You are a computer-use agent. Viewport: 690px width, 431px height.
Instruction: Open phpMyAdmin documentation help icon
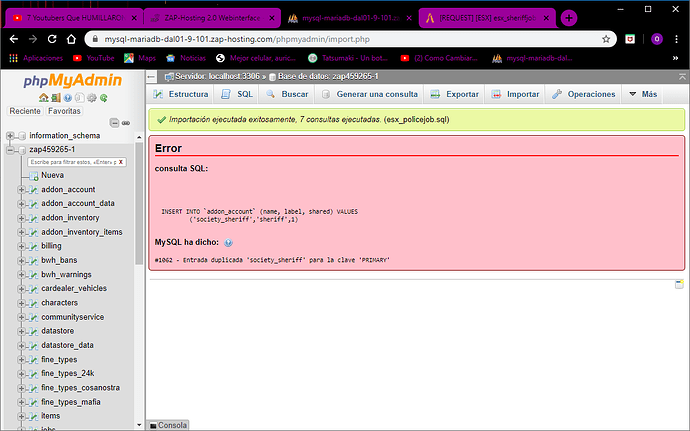click(67, 98)
